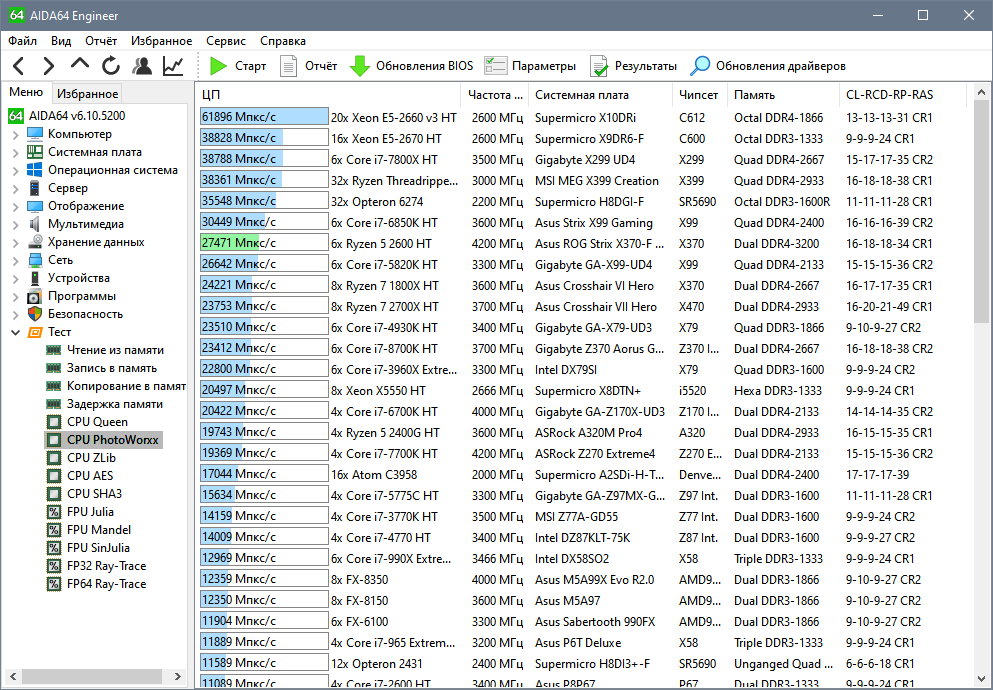The height and width of the screenshot is (690, 993).
Task: Expand the Операционная система tree node
Action: point(15,170)
